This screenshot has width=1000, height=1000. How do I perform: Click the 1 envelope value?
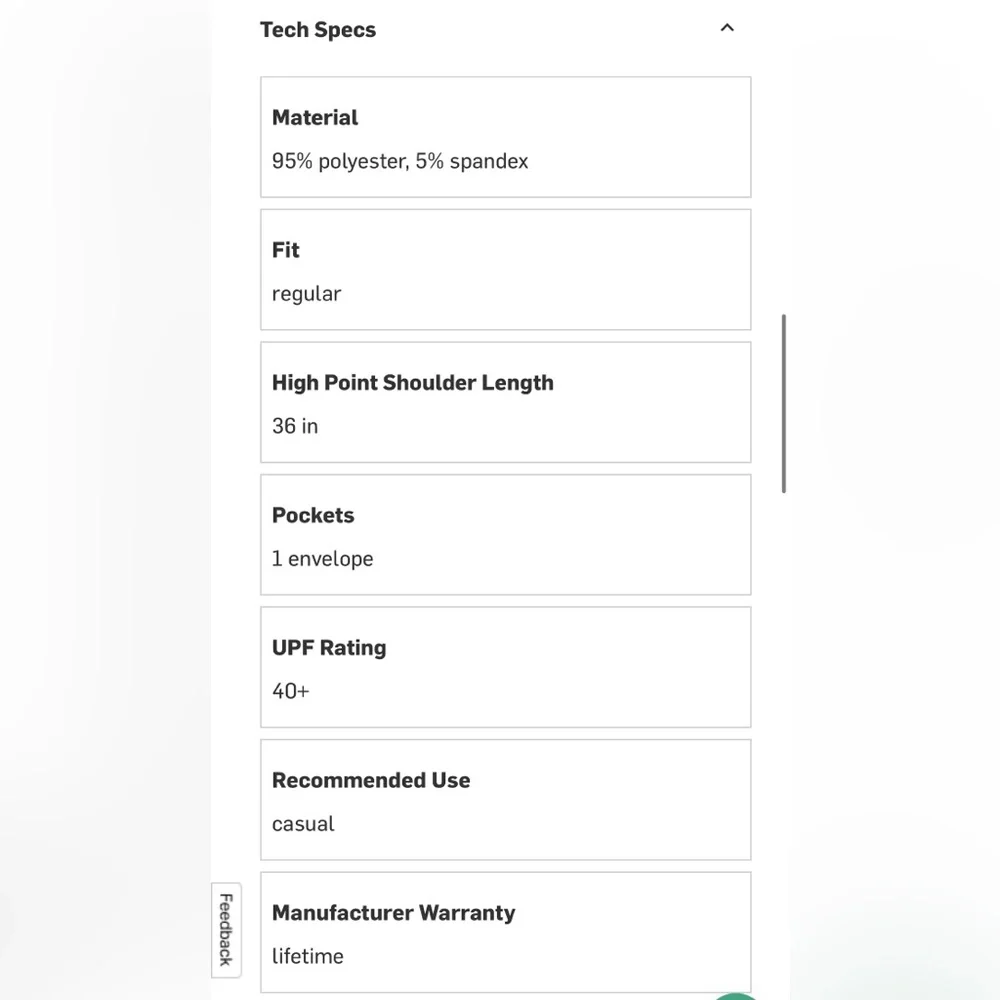pos(323,559)
